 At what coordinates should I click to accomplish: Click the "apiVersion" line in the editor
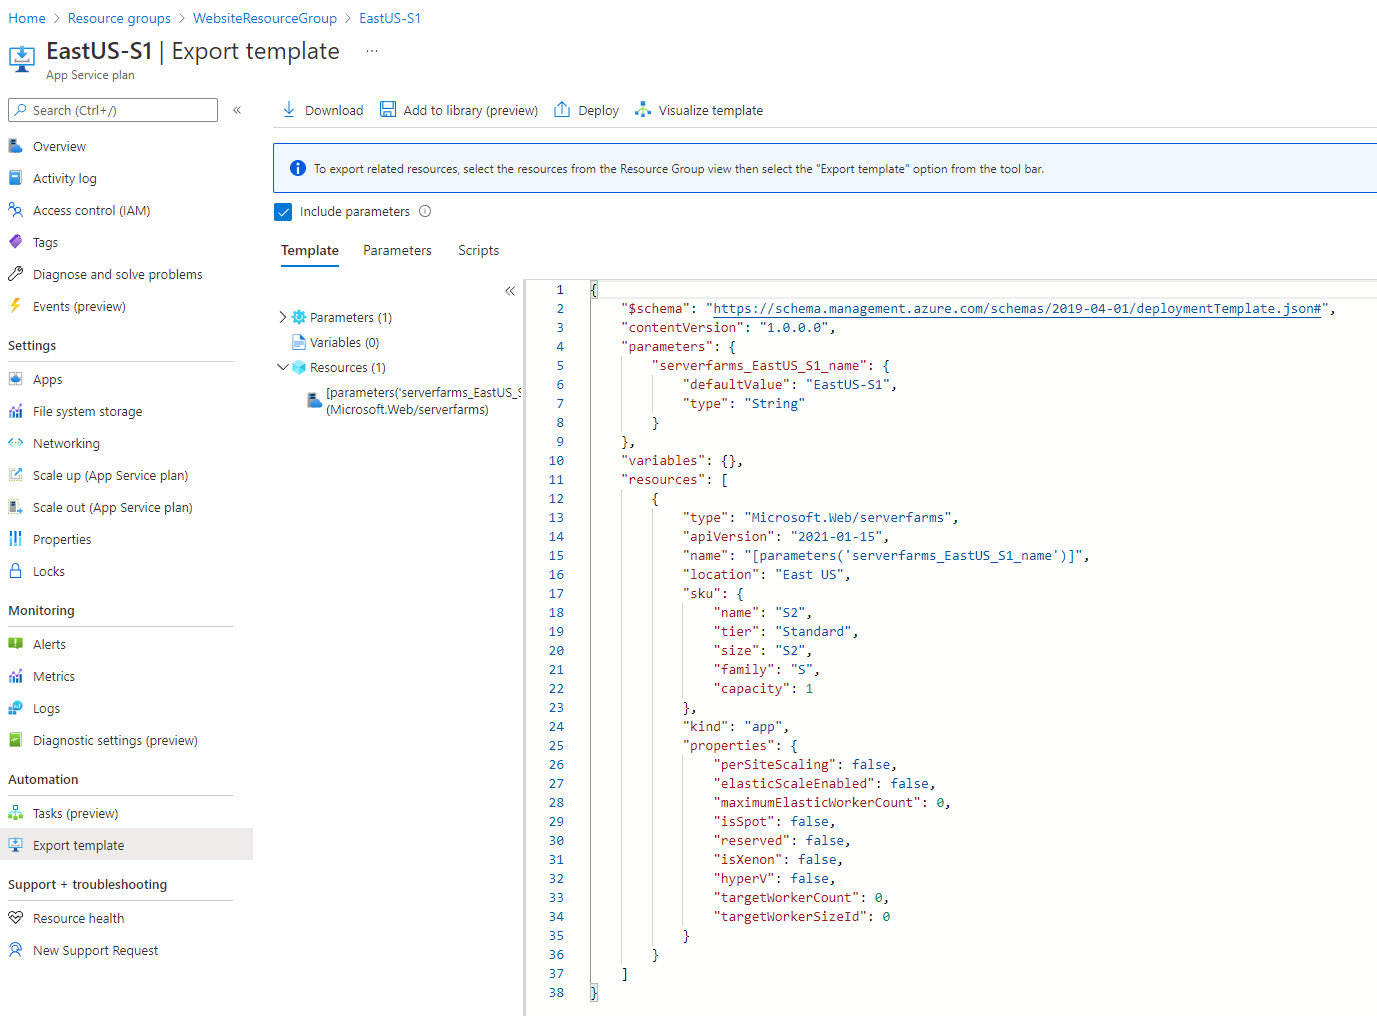785,537
